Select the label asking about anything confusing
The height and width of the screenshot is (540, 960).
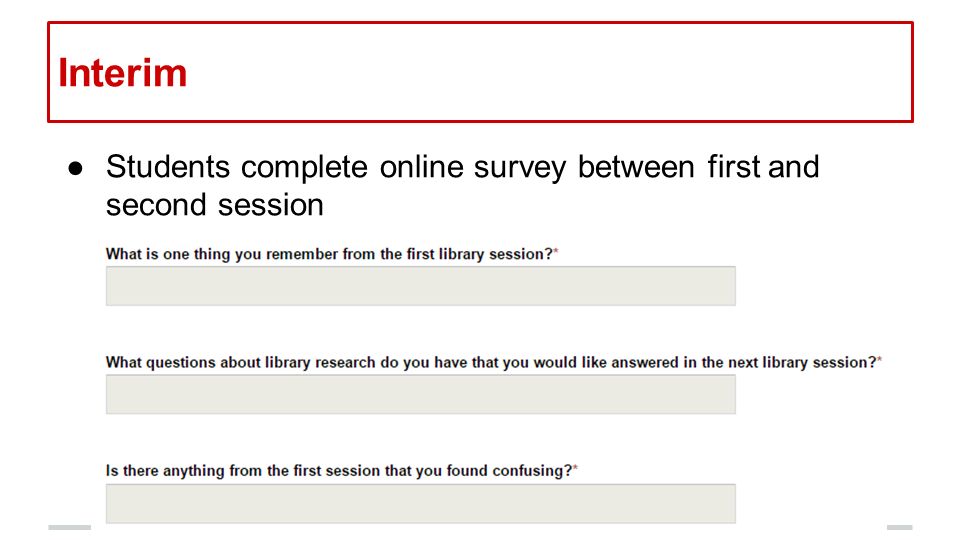tap(339, 471)
